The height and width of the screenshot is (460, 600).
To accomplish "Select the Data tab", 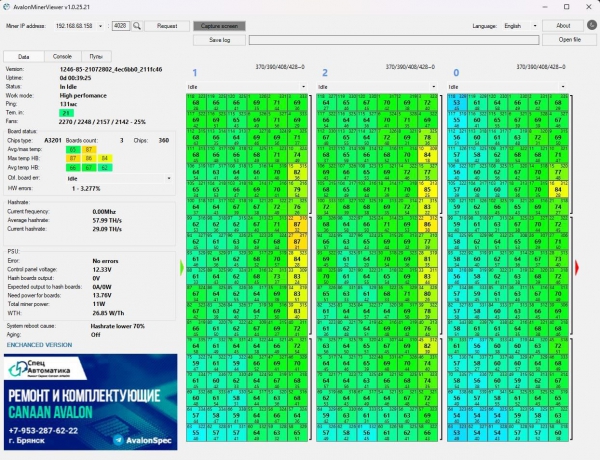I will coord(24,58).
